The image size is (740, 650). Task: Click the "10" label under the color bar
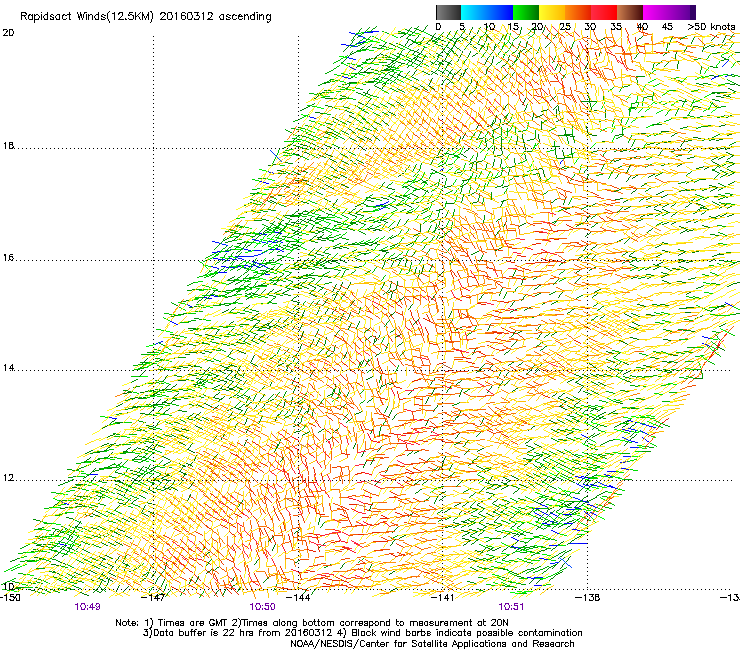point(489,26)
